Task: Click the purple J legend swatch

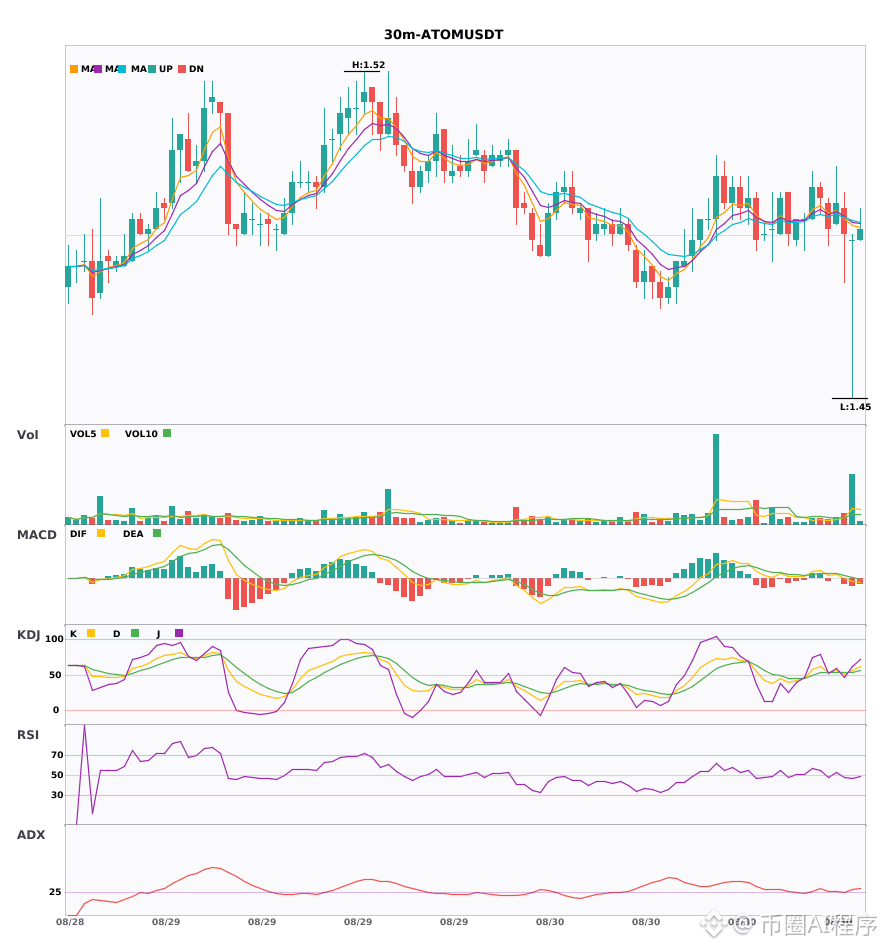Action: coord(179,633)
